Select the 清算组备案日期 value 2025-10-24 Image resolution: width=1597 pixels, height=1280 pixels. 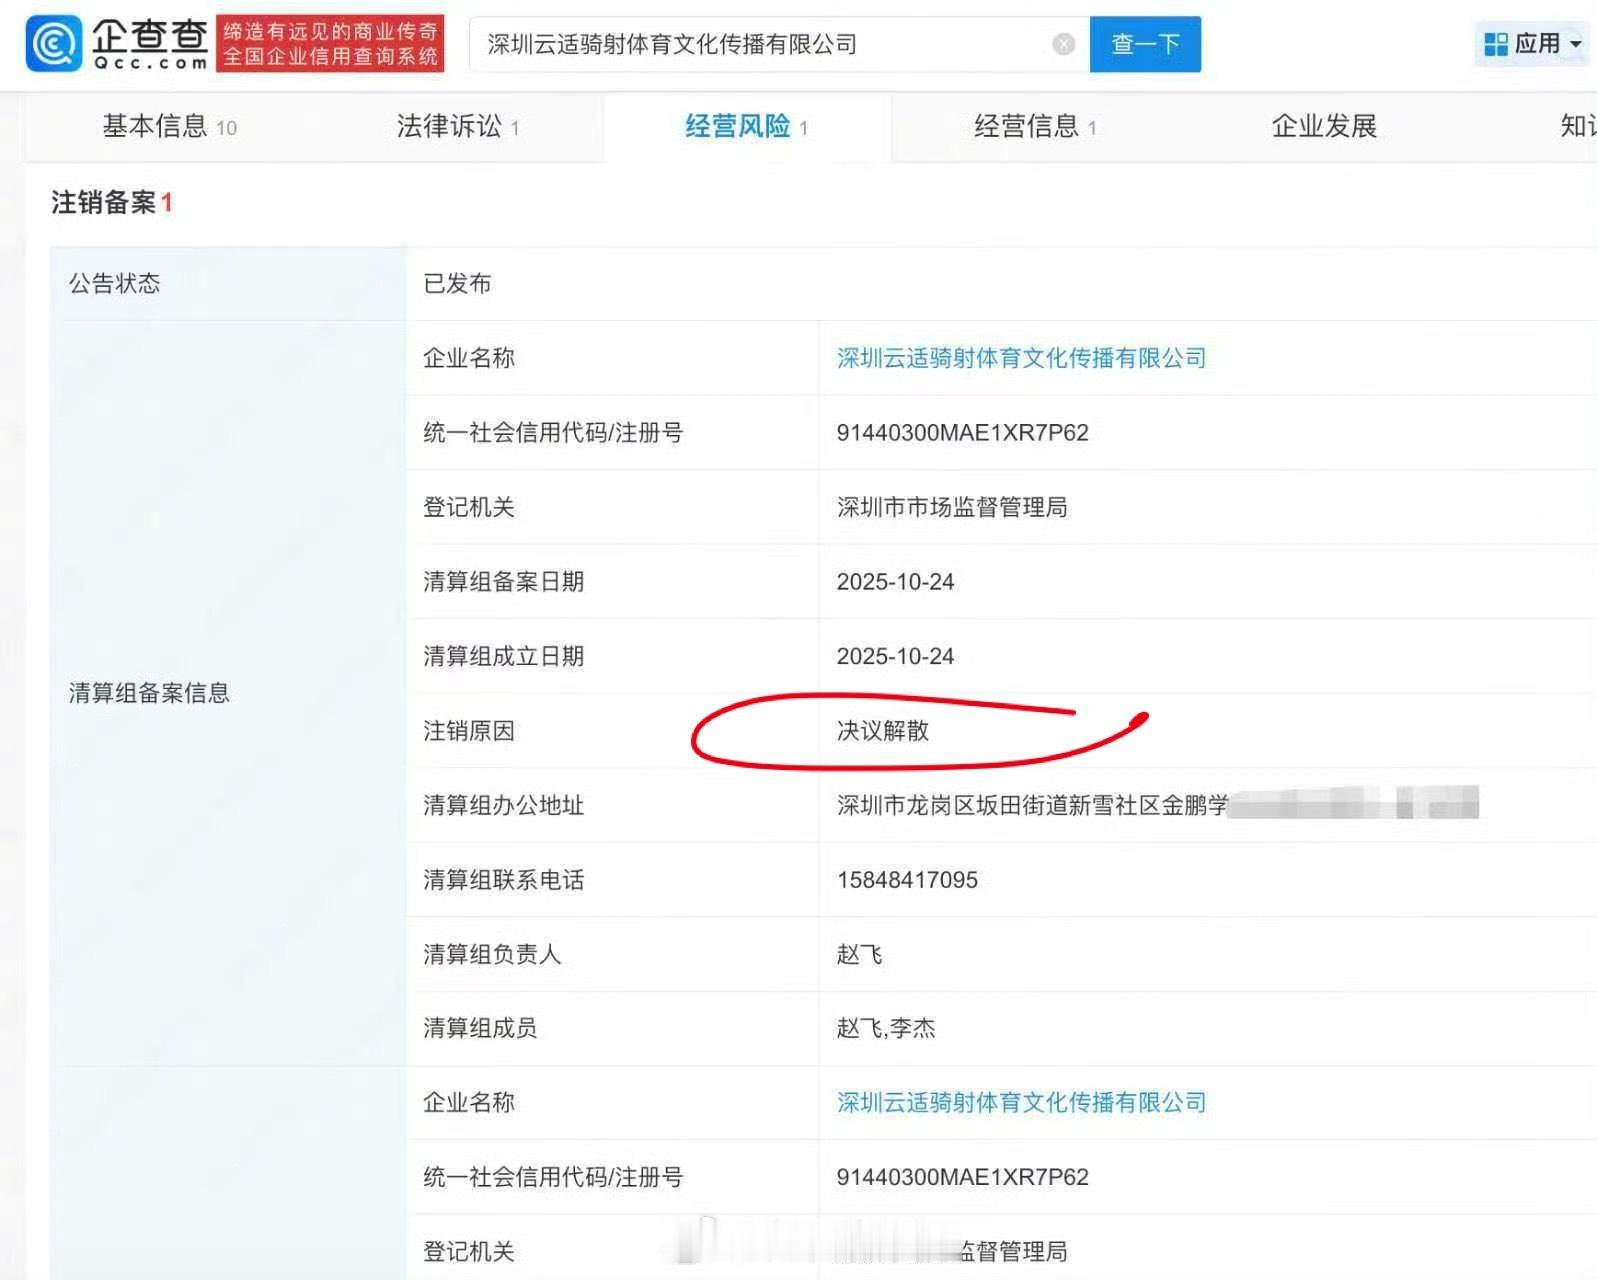click(895, 581)
